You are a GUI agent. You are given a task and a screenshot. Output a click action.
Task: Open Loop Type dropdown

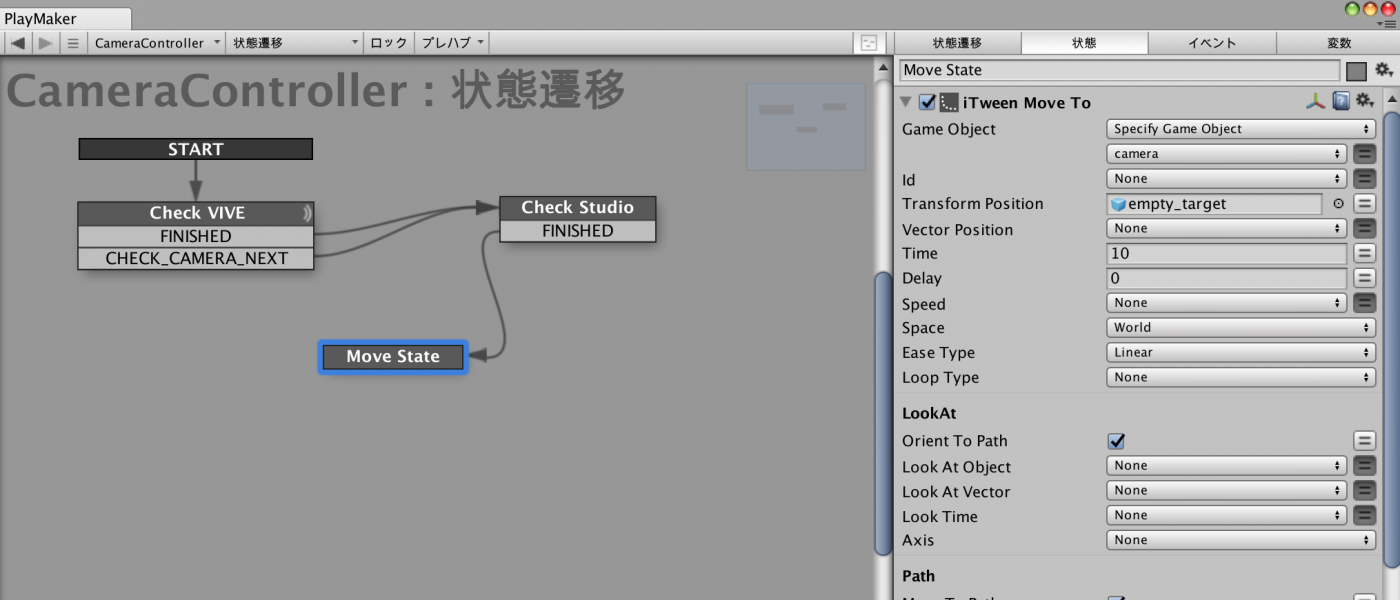(x=1241, y=378)
